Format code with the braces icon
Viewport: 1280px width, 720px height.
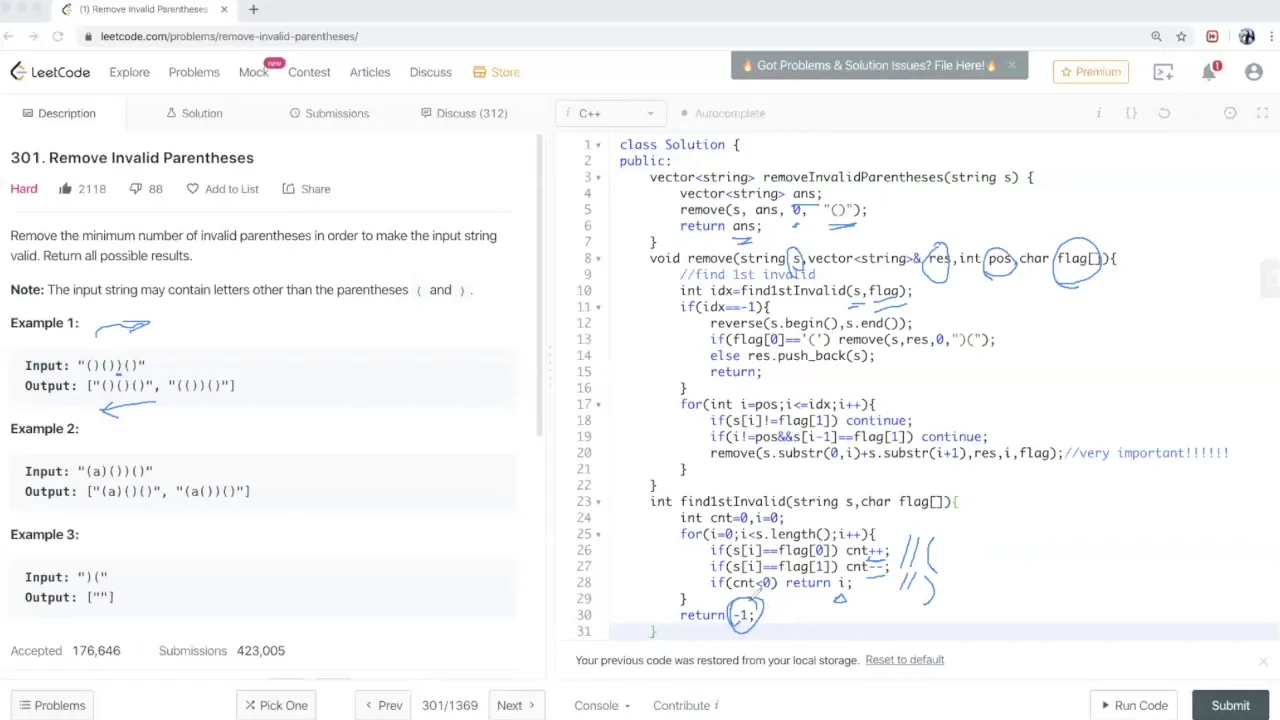click(x=1131, y=113)
